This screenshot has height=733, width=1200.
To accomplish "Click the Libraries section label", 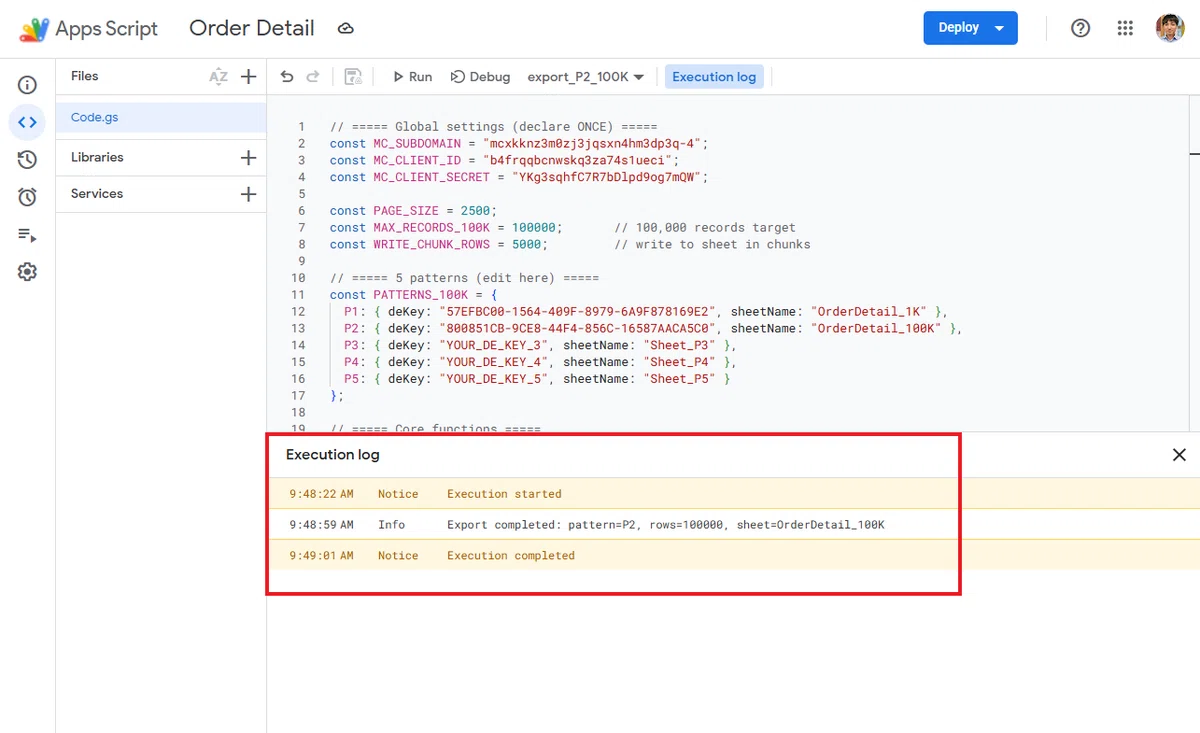I will coord(97,157).
